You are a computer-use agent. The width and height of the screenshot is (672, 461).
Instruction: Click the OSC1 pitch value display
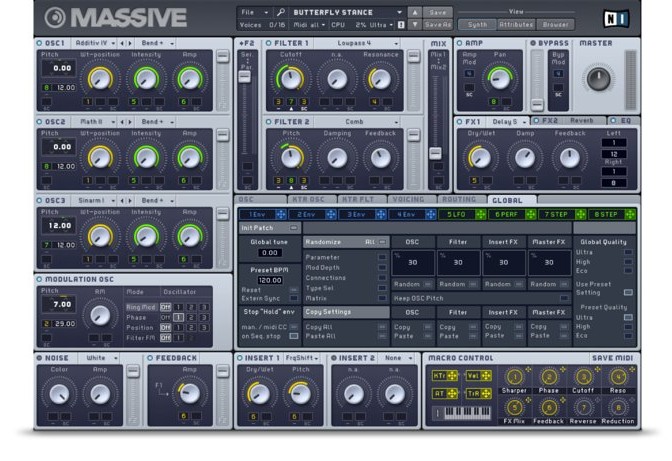[x=59, y=68]
